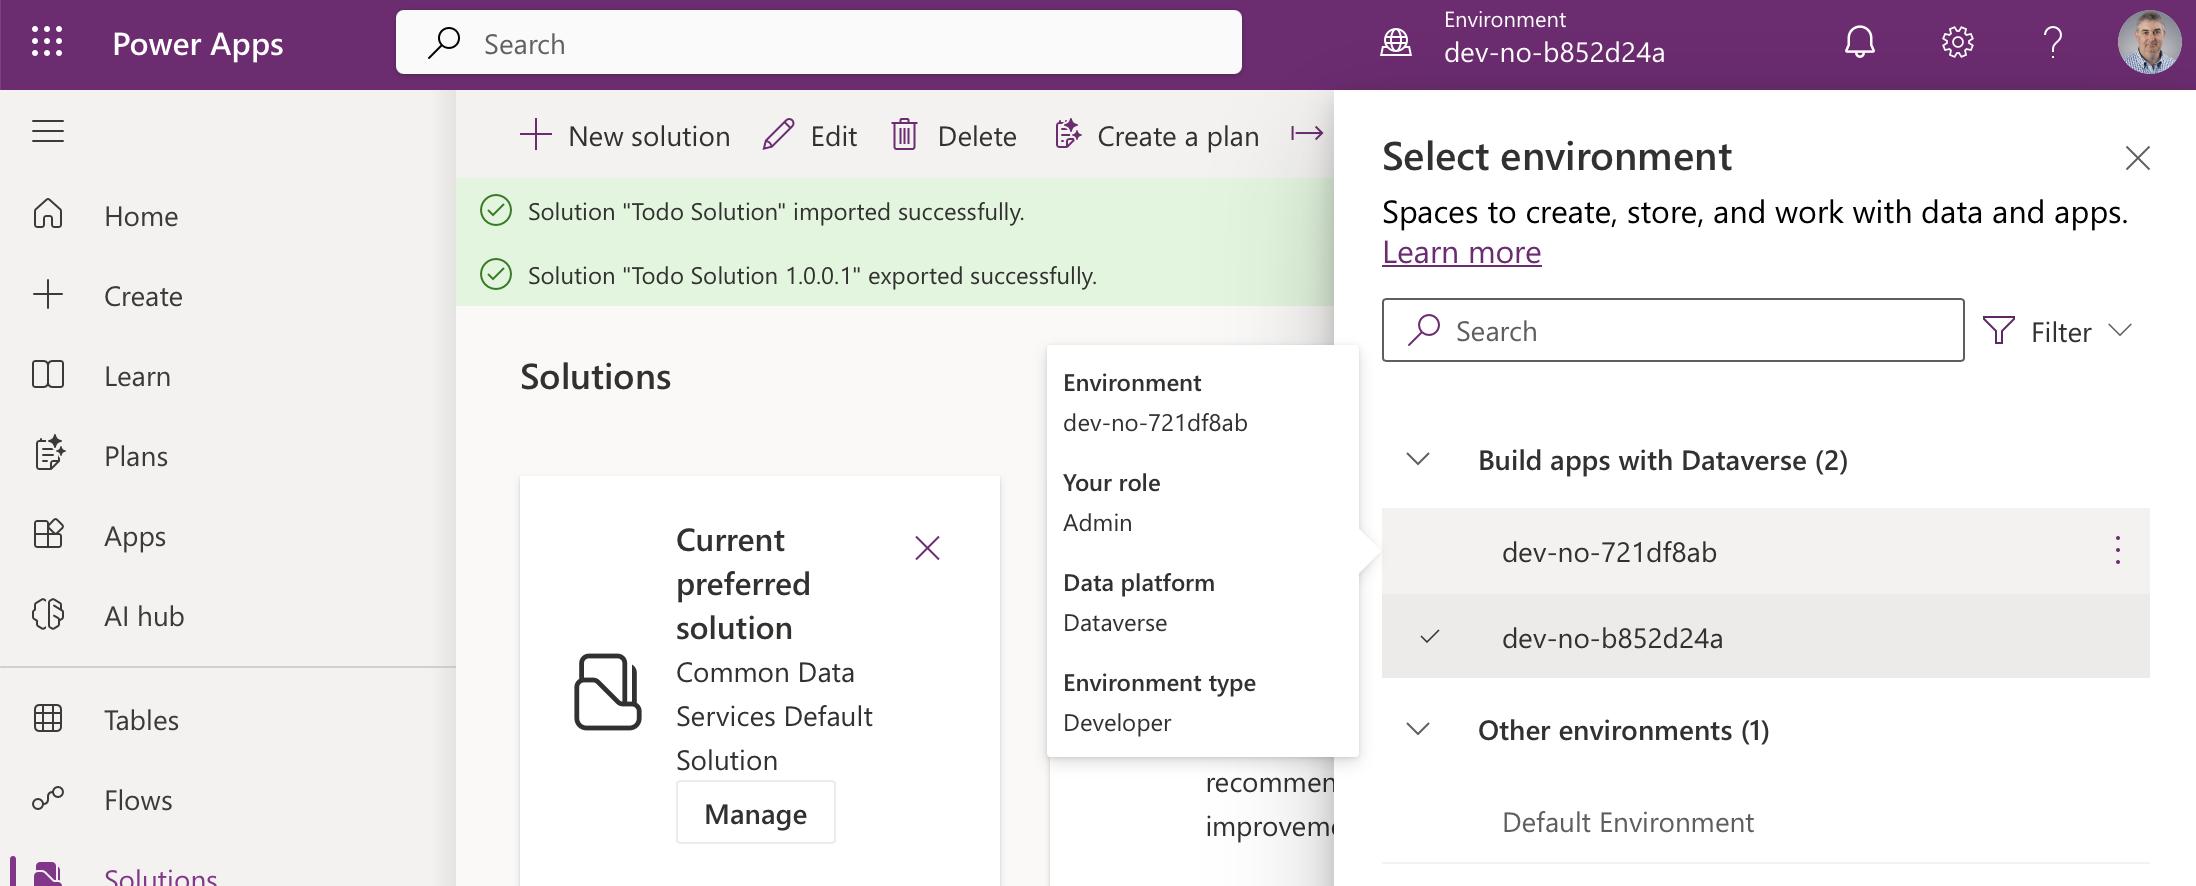Open the notifications bell
The image size is (2196, 886).
(x=1859, y=43)
